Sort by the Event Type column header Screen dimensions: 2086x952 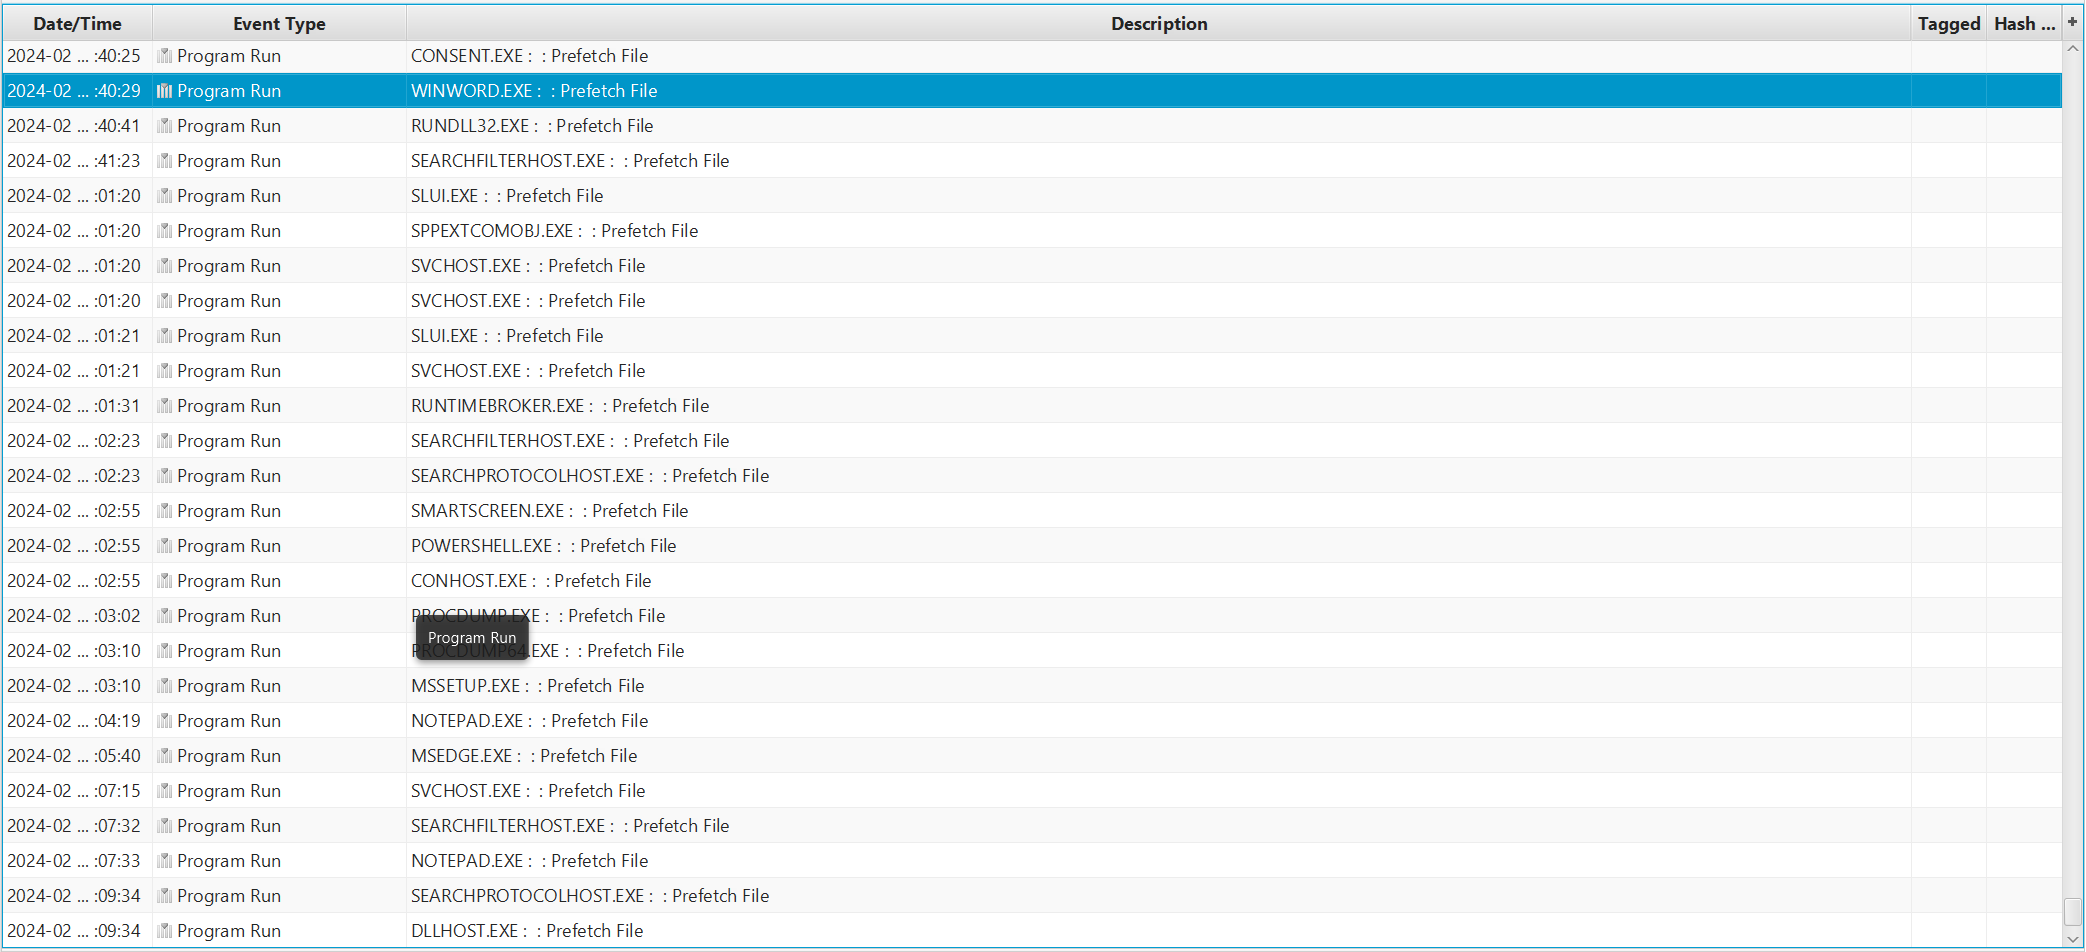tap(279, 24)
